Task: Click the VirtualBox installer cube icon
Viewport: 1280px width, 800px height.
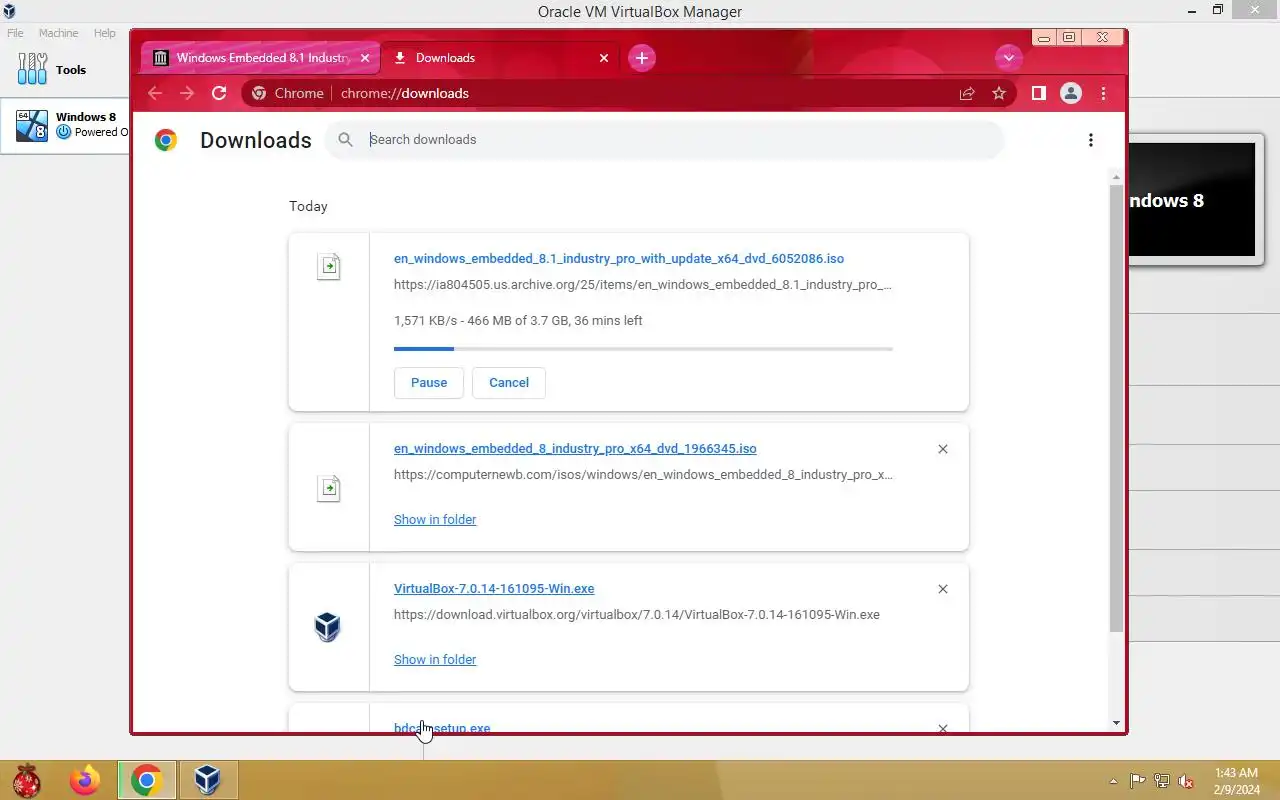Action: coord(328,627)
